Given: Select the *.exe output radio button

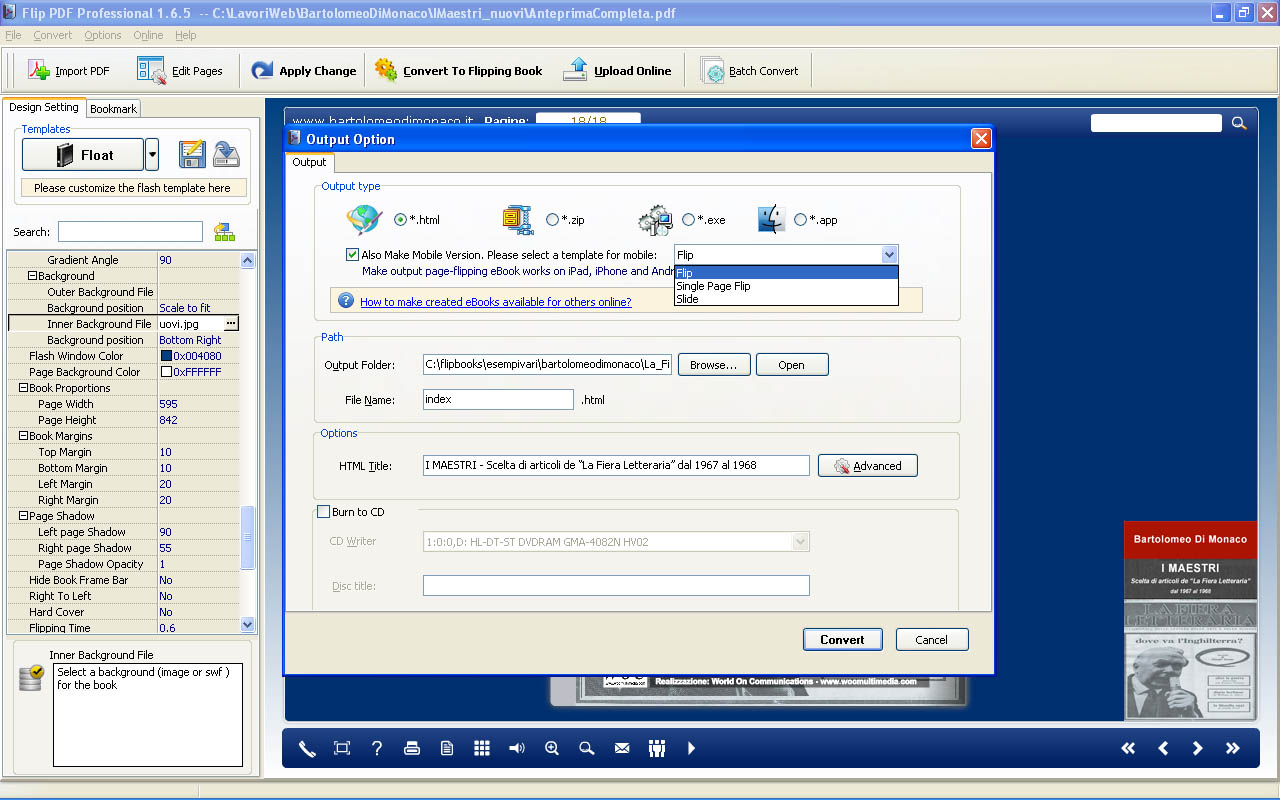Looking at the screenshot, I should click(689, 220).
